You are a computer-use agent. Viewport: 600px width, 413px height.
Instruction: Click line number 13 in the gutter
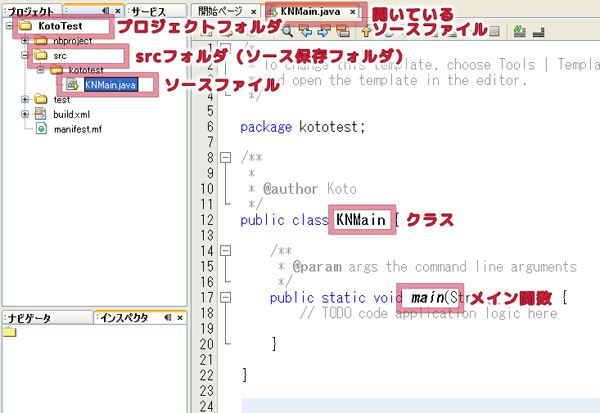(207, 235)
